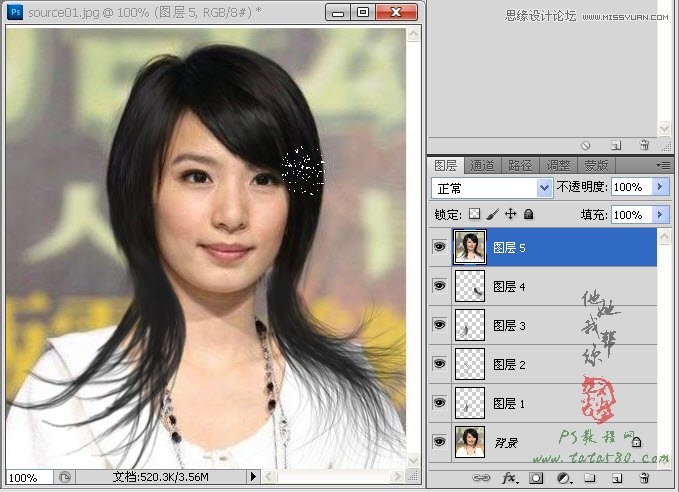Select the 背景 layer thumbnail
This screenshot has height=492, width=679.
tap(469, 442)
